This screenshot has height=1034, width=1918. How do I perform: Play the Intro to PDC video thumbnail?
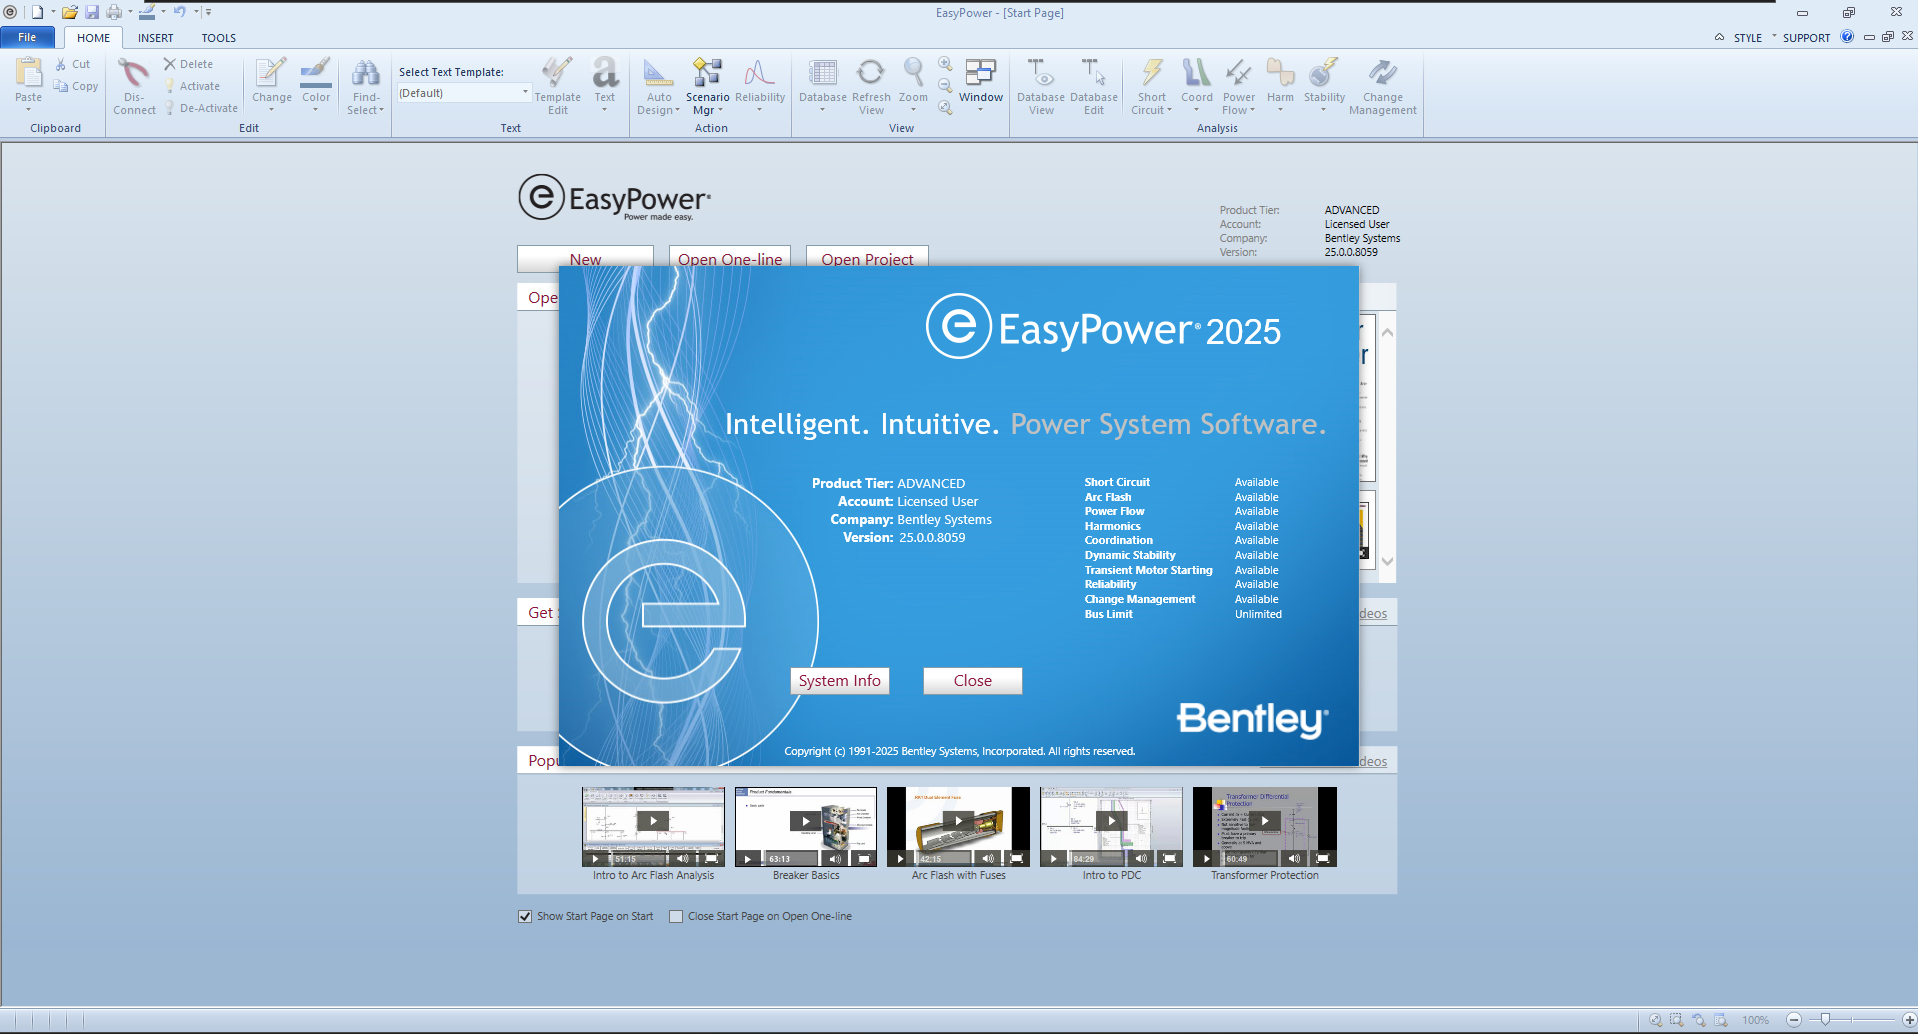(1111, 821)
